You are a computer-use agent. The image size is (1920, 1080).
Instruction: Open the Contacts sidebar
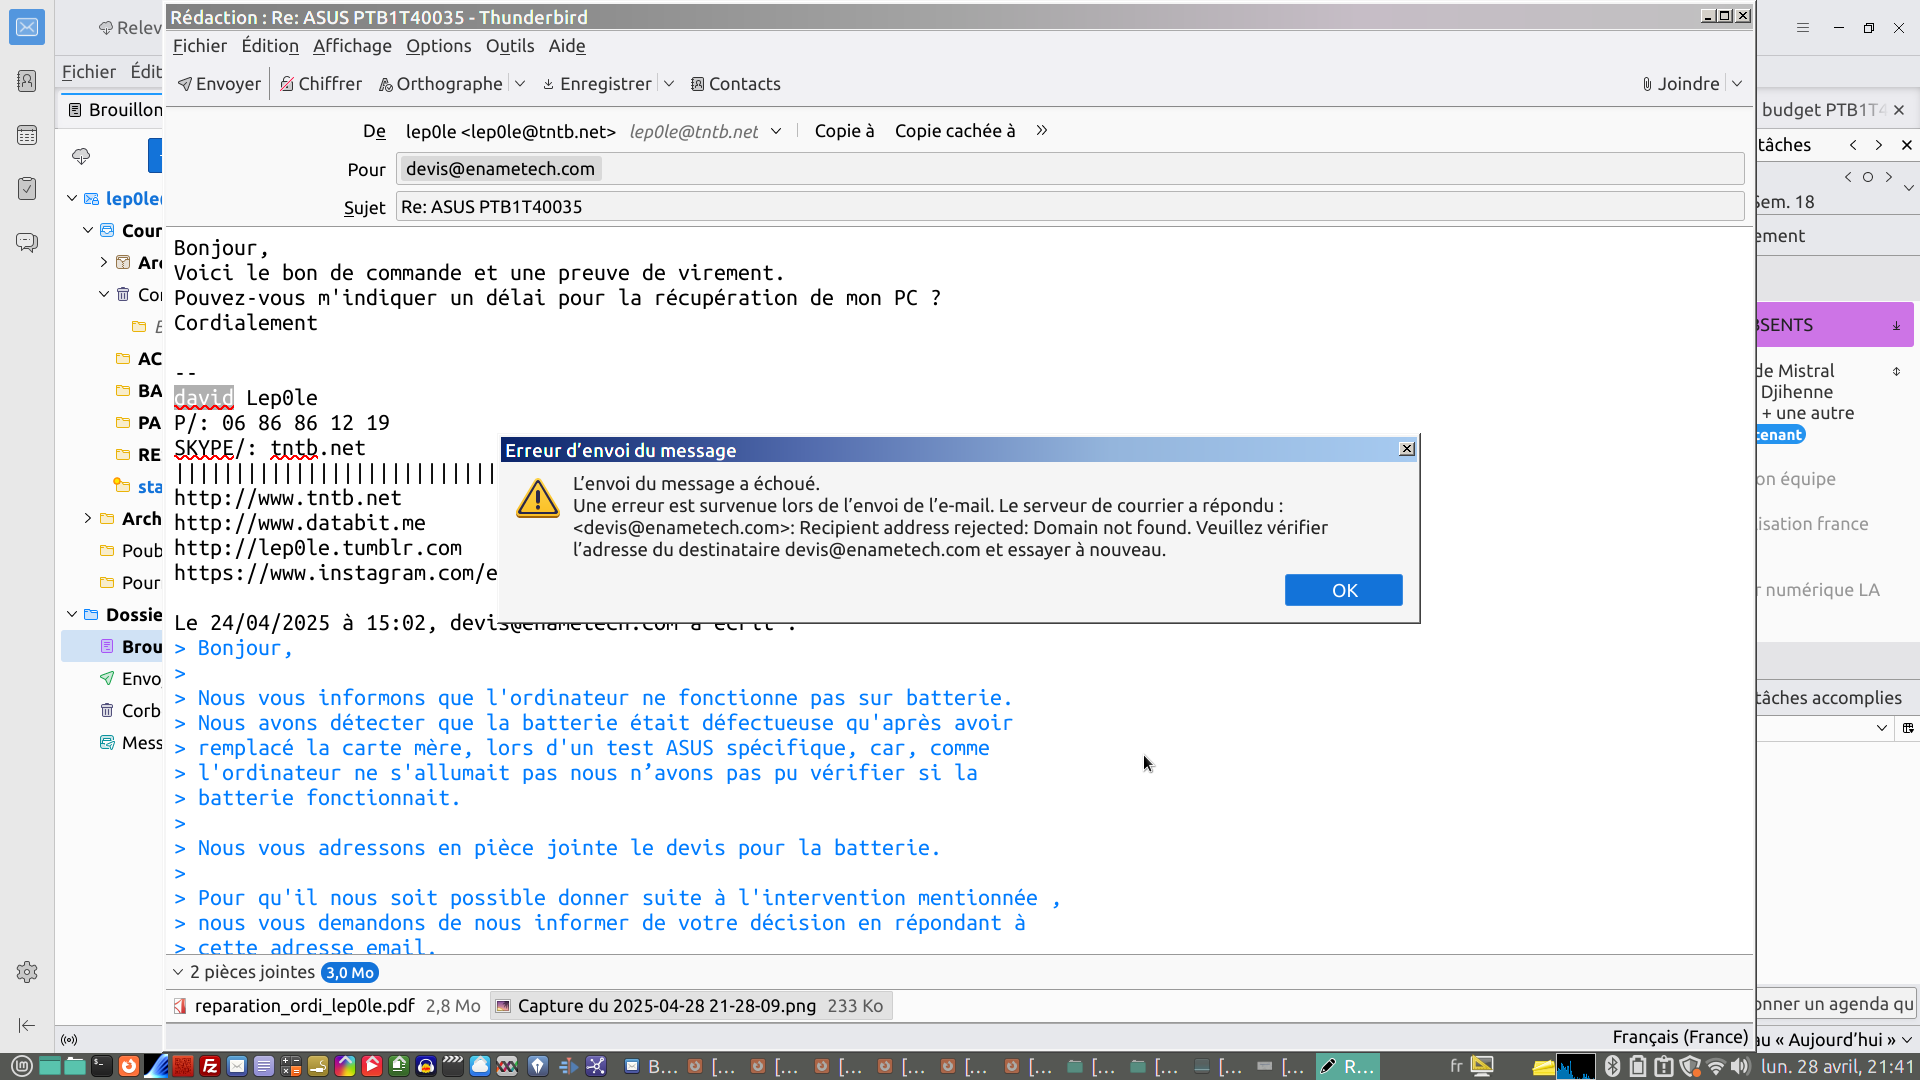[735, 84]
